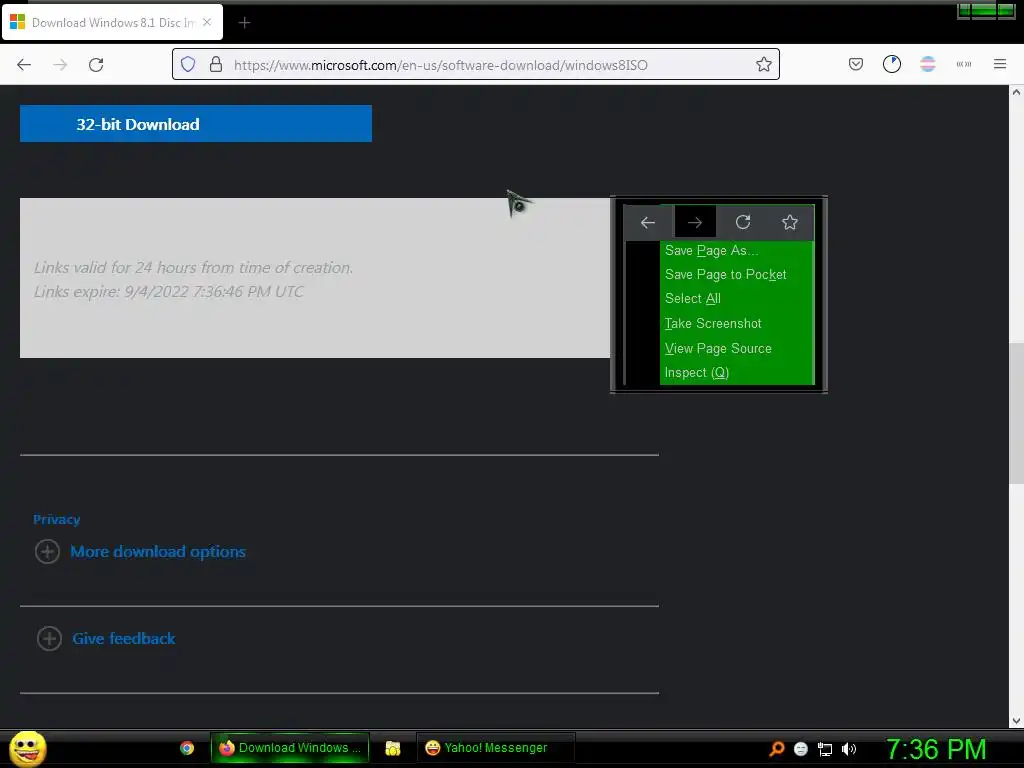The image size is (1024, 768).
Task: Close the Download Windows 8.1 tab
Action: [x=207, y=22]
